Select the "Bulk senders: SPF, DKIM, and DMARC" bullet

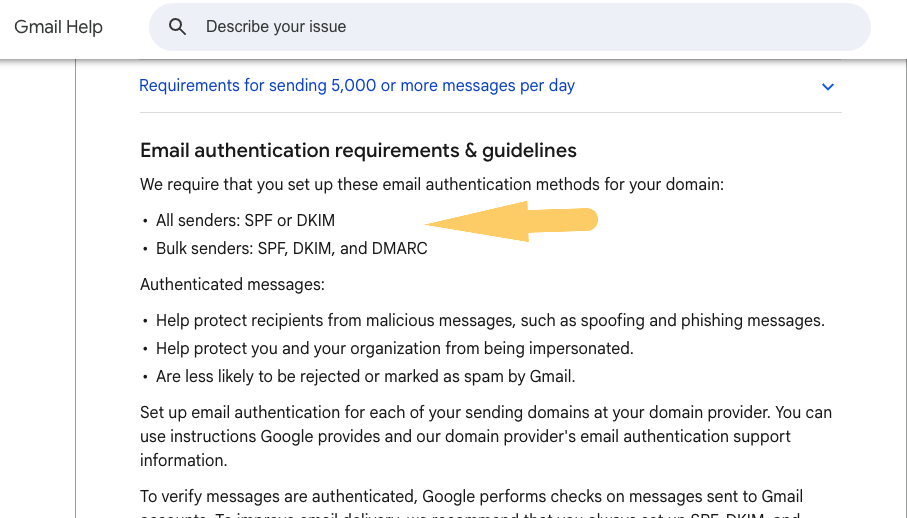[x=292, y=249]
